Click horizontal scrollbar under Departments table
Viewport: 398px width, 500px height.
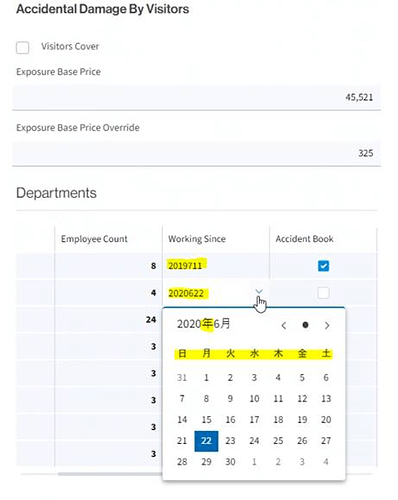coord(110,474)
